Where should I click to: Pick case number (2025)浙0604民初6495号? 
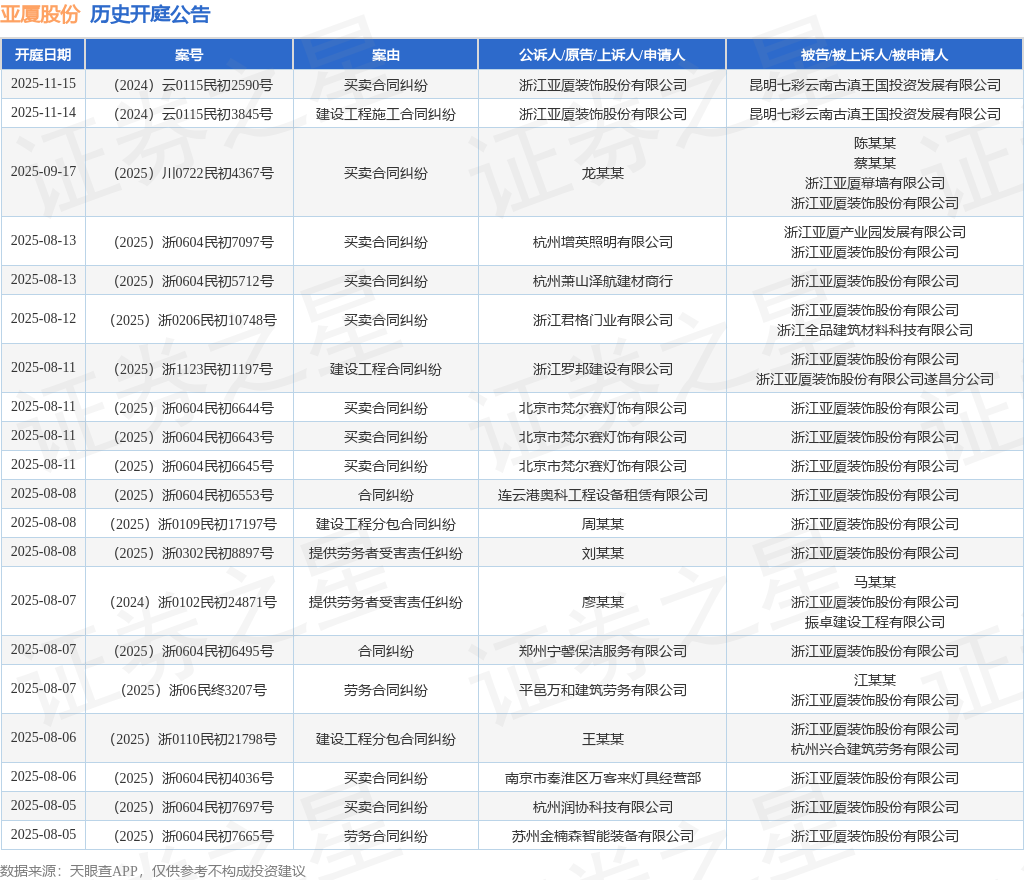[x=189, y=651]
